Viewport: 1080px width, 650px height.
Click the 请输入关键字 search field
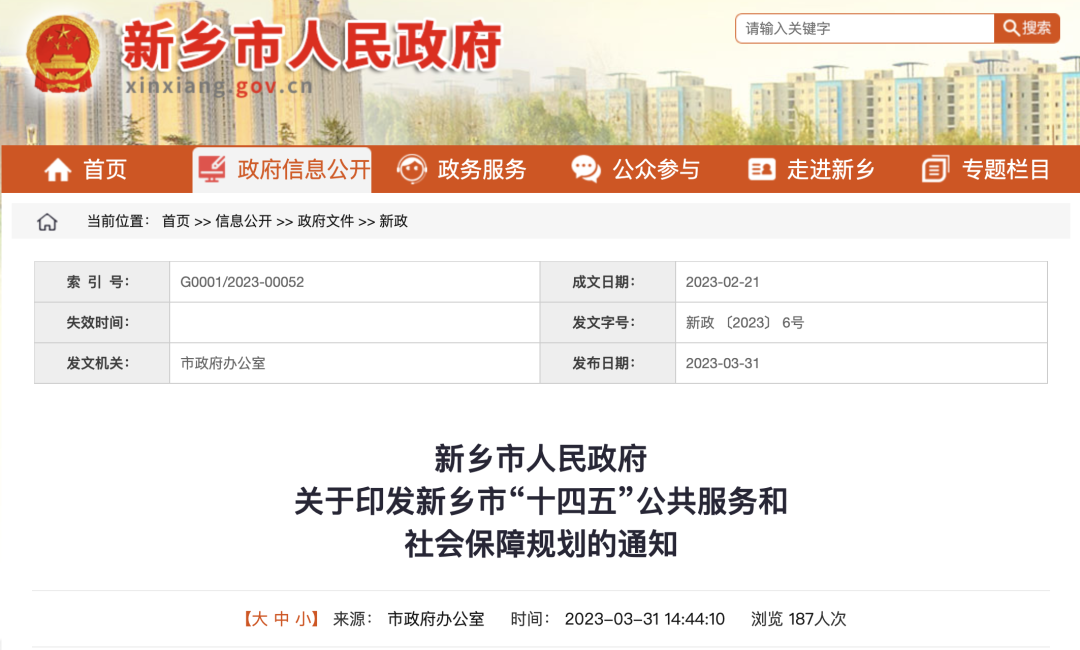click(x=865, y=28)
